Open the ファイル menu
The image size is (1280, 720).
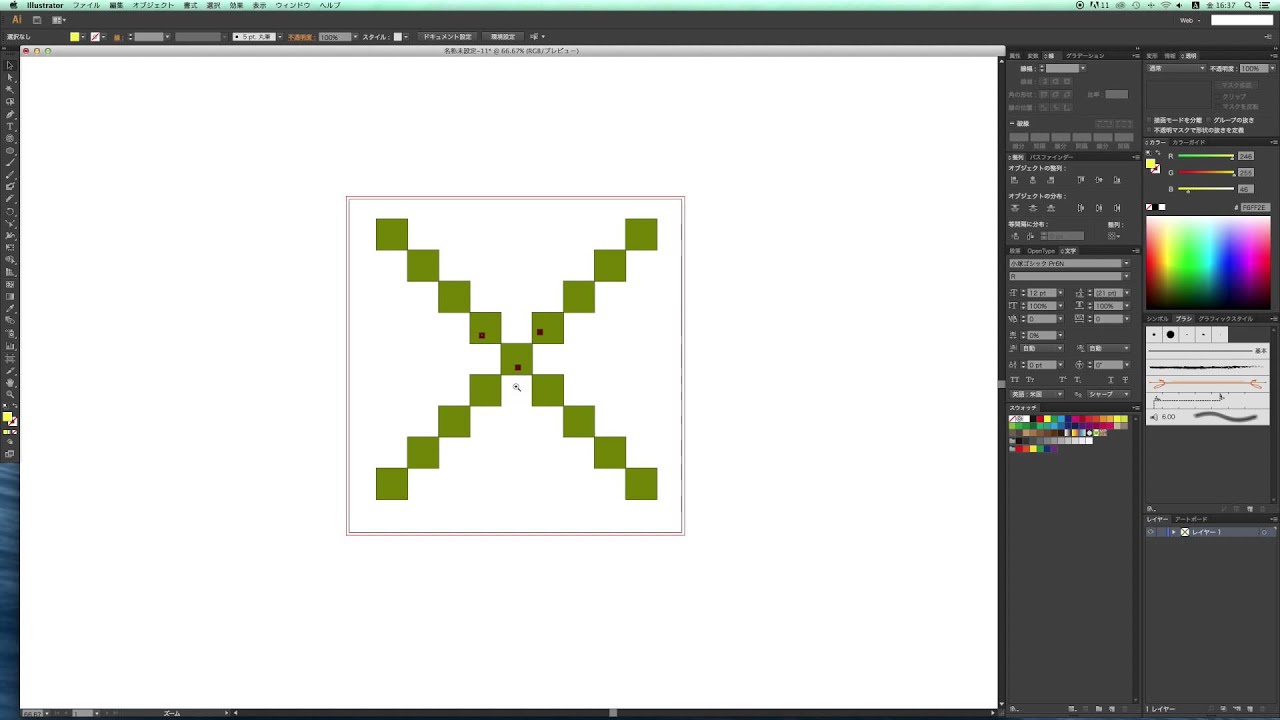pos(86,5)
